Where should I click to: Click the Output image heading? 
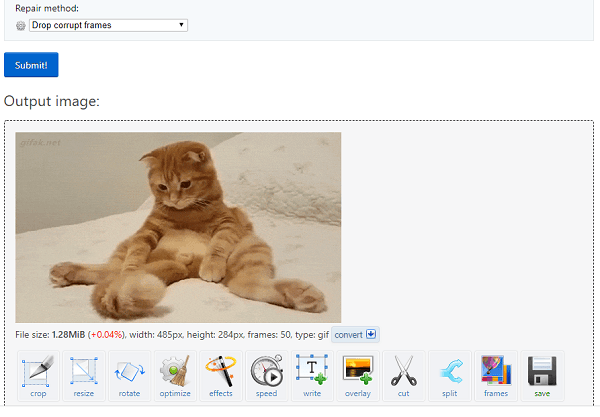52,101
